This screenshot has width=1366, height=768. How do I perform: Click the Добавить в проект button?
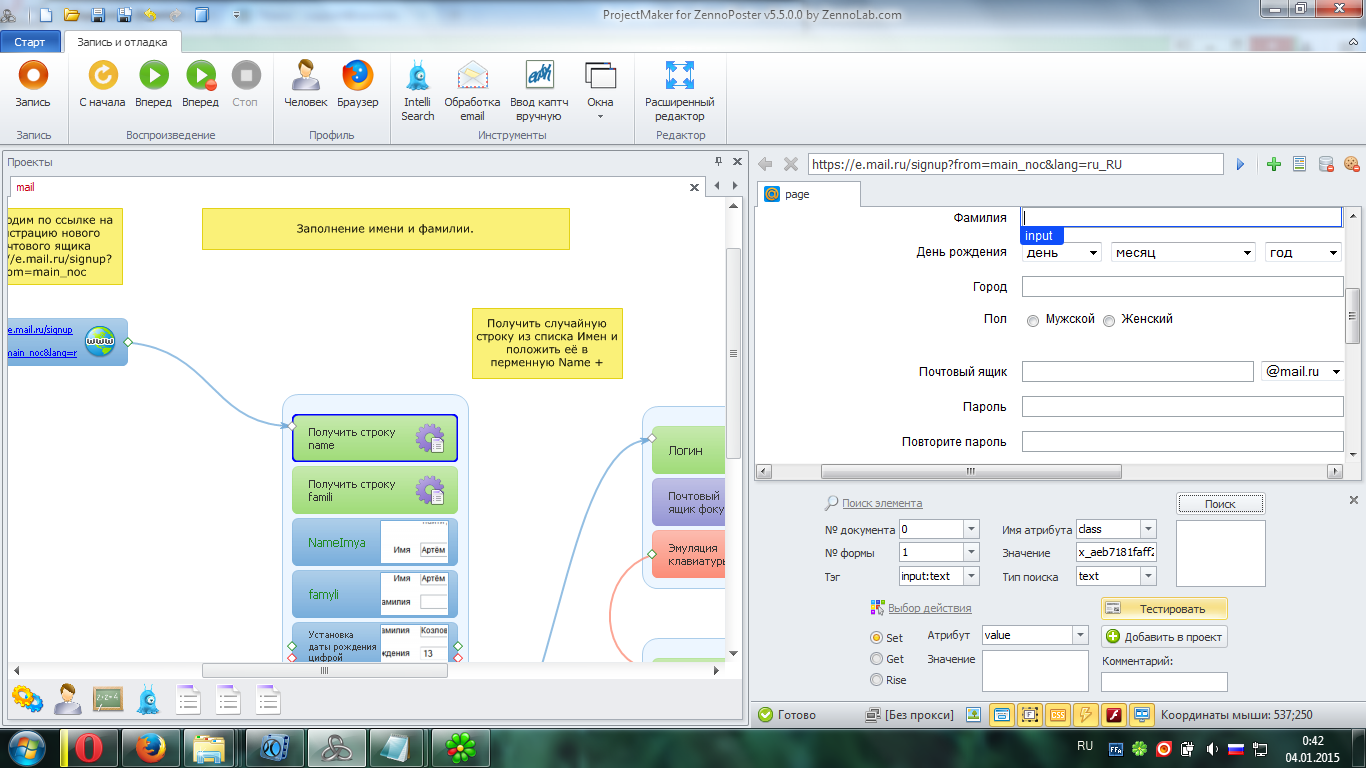(1164, 637)
